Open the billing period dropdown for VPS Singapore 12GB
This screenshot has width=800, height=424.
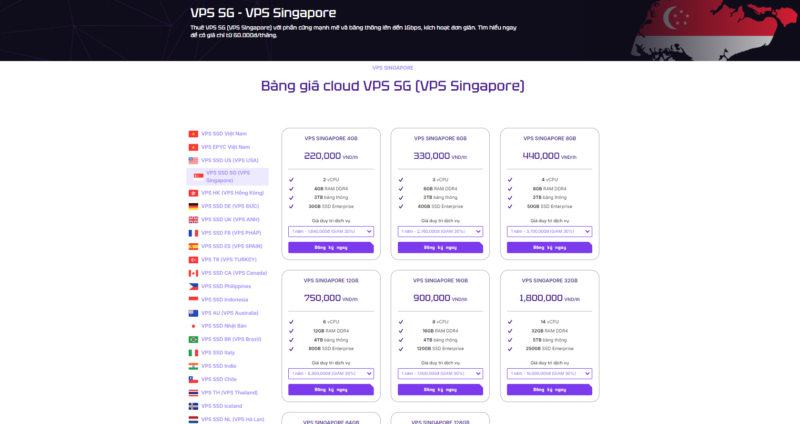click(331, 373)
